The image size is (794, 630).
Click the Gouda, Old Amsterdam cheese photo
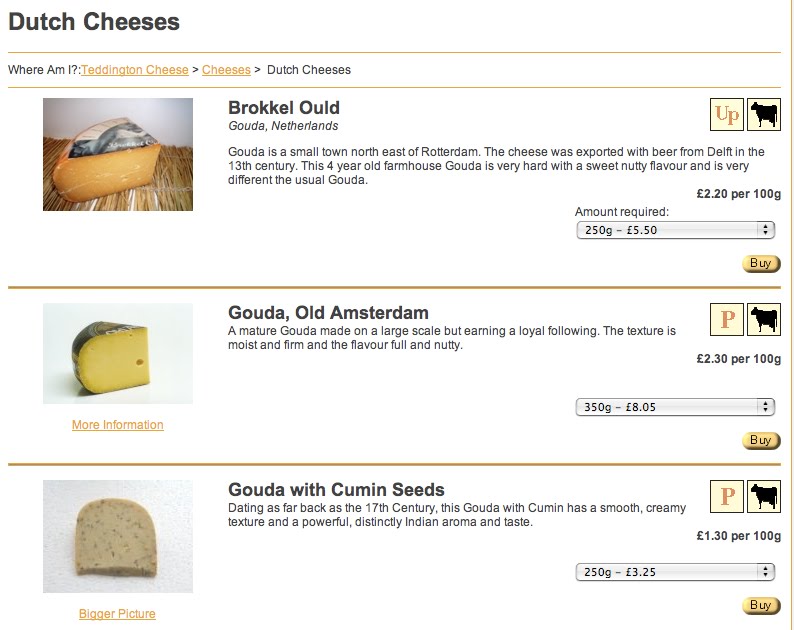pos(118,353)
